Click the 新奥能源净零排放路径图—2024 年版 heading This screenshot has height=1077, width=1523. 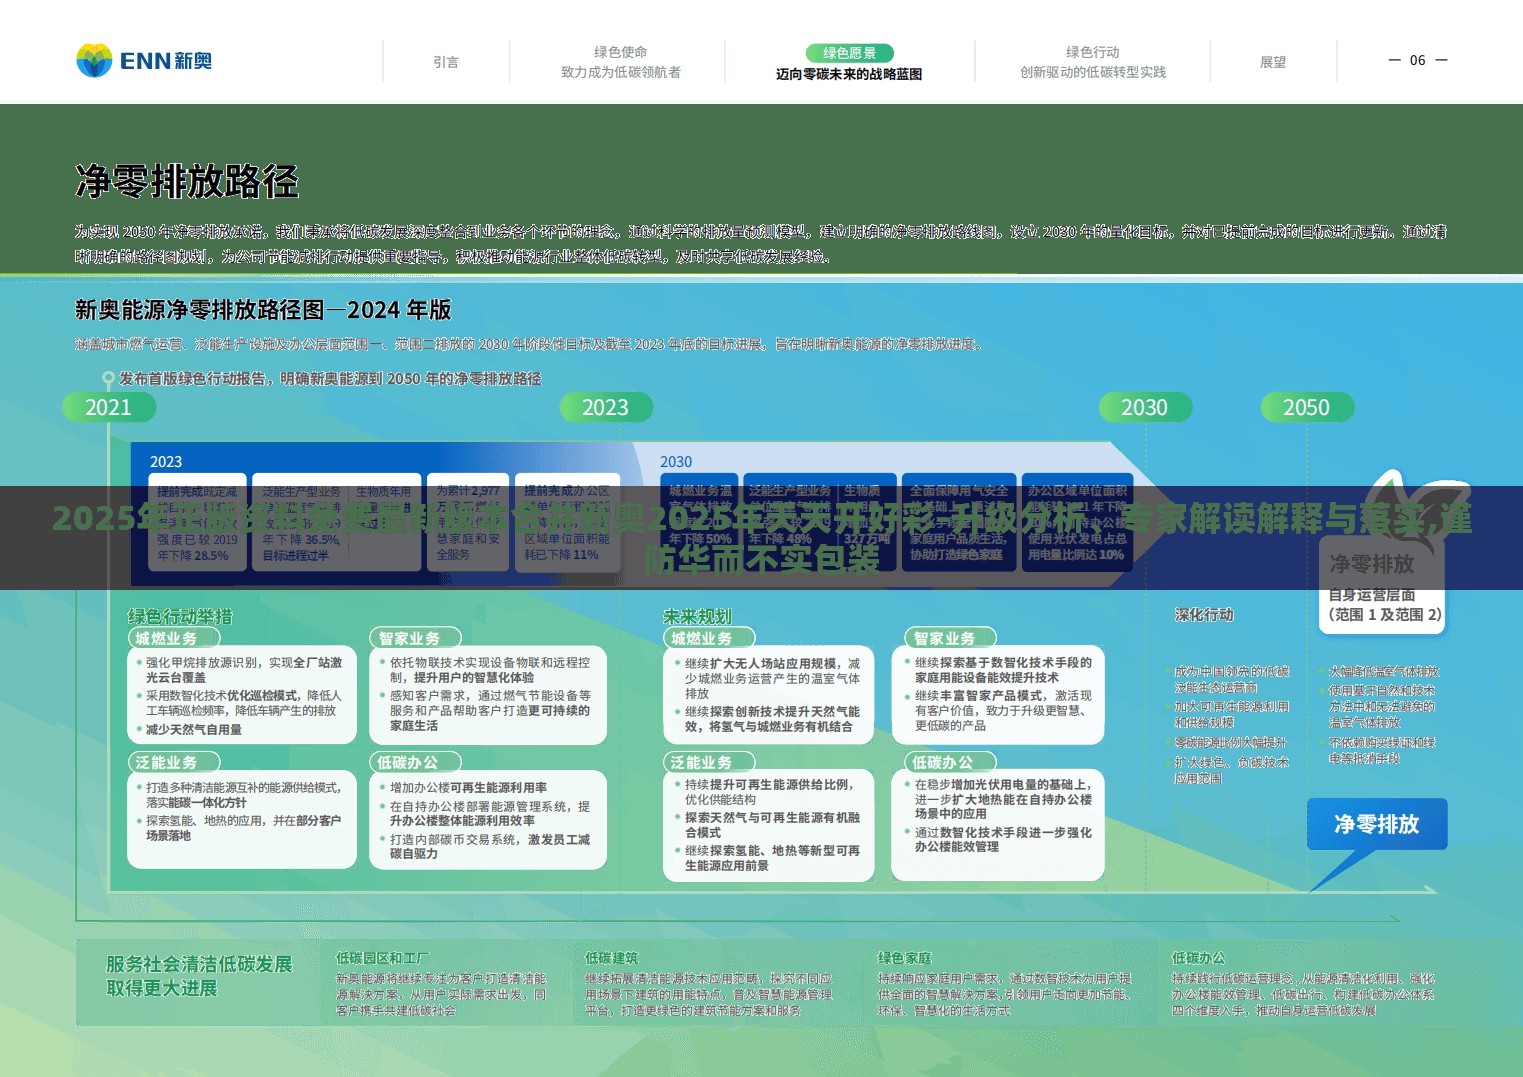click(263, 310)
